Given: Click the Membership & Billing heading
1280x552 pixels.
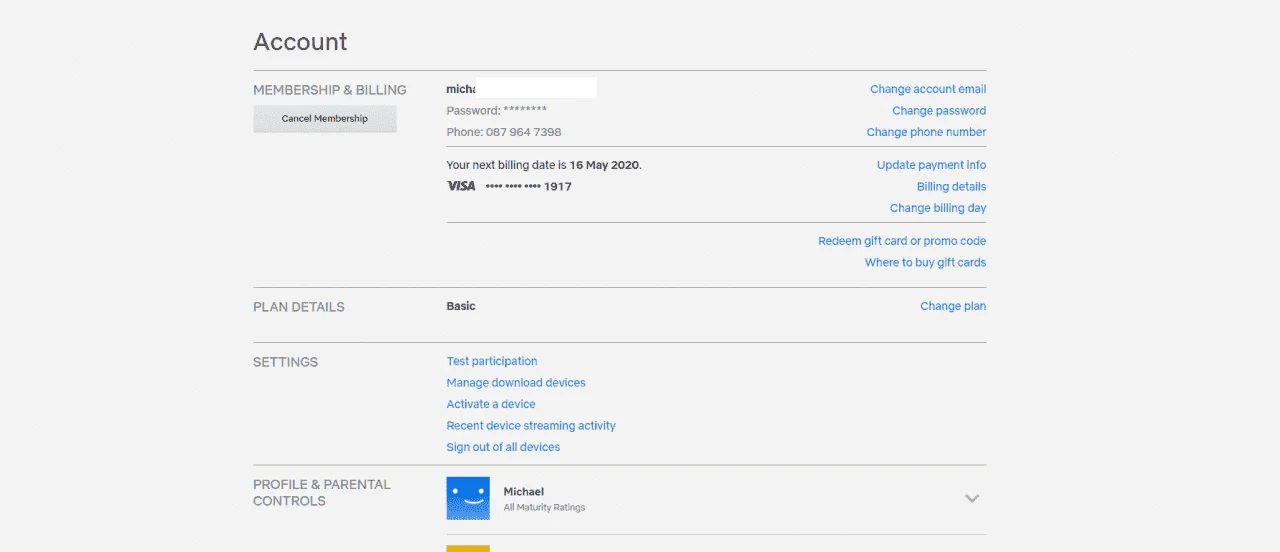Looking at the screenshot, I should tap(330, 90).
